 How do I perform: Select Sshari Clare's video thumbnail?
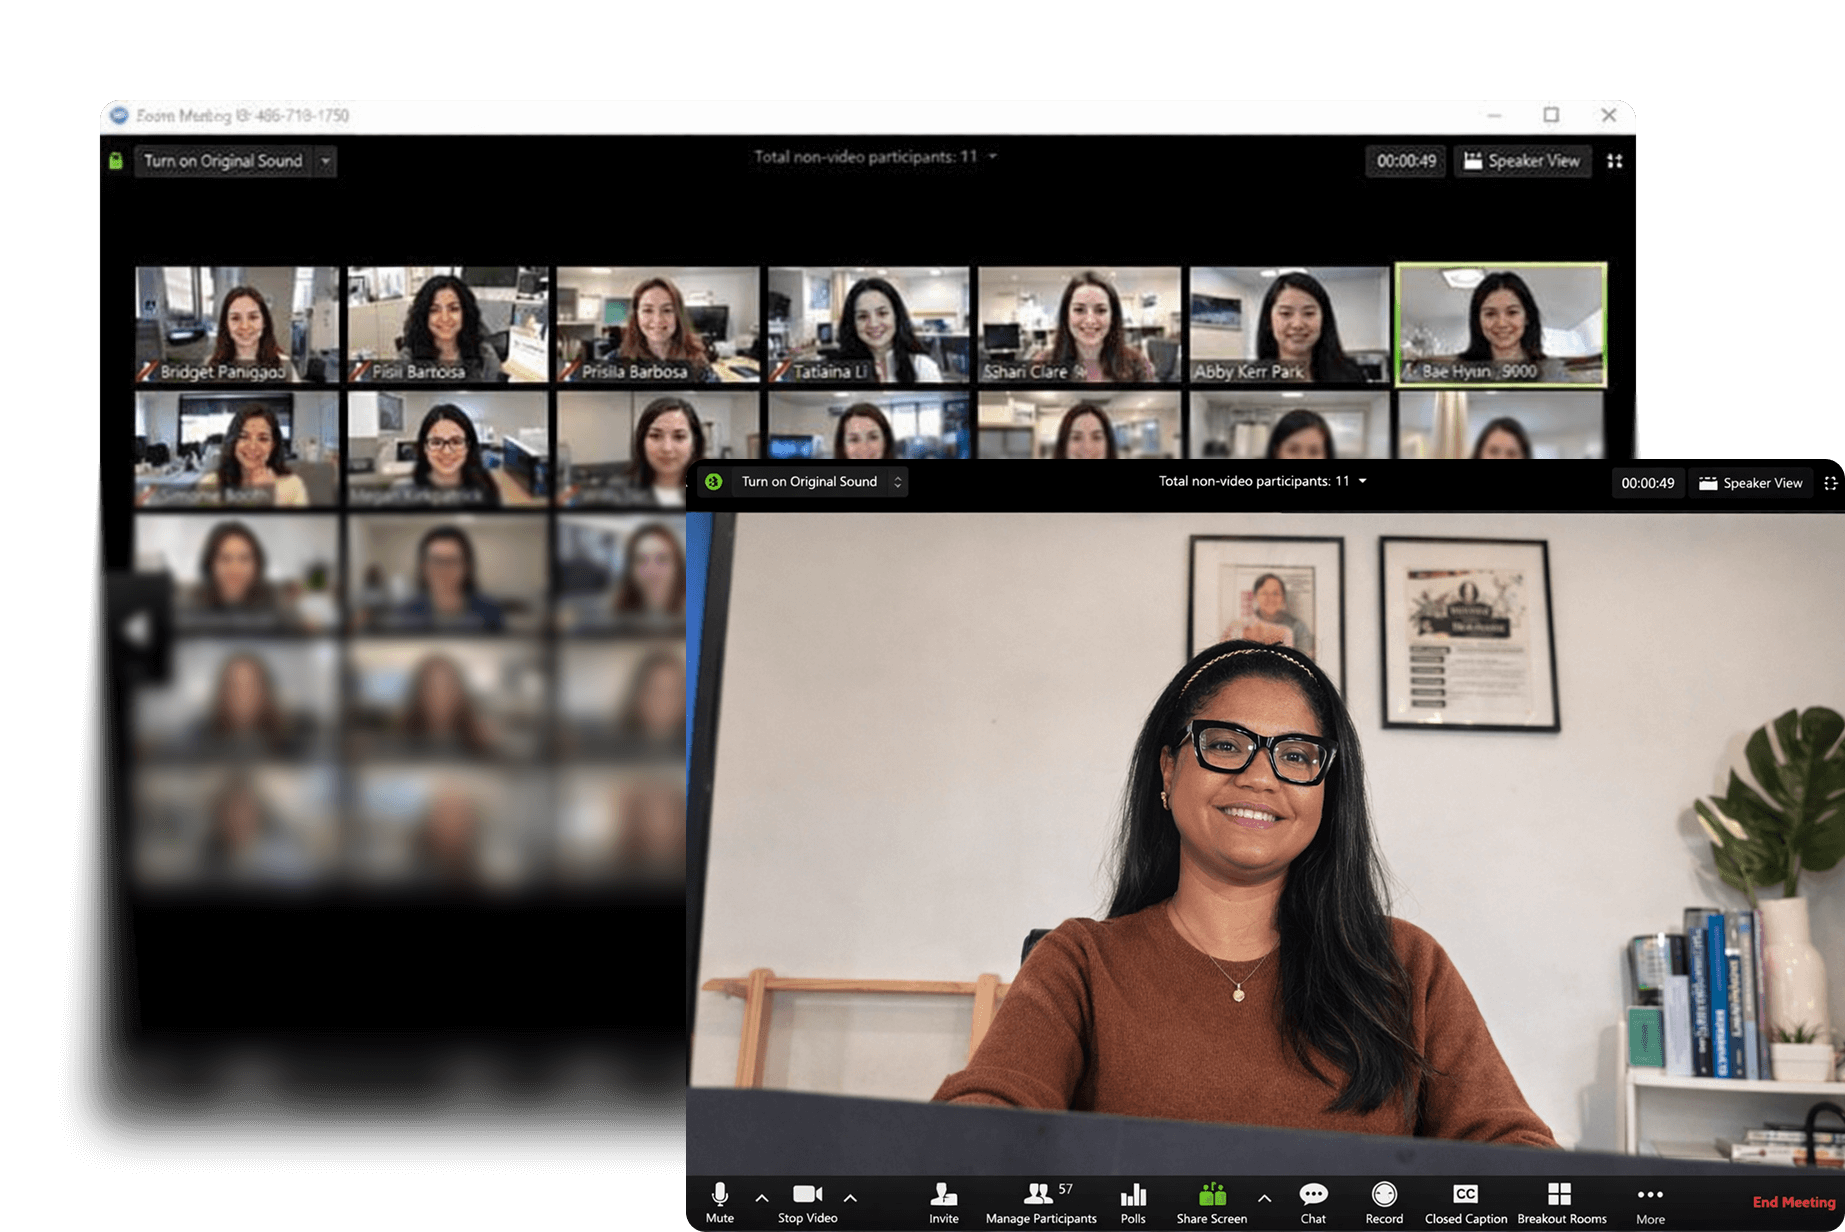[1079, 324]
